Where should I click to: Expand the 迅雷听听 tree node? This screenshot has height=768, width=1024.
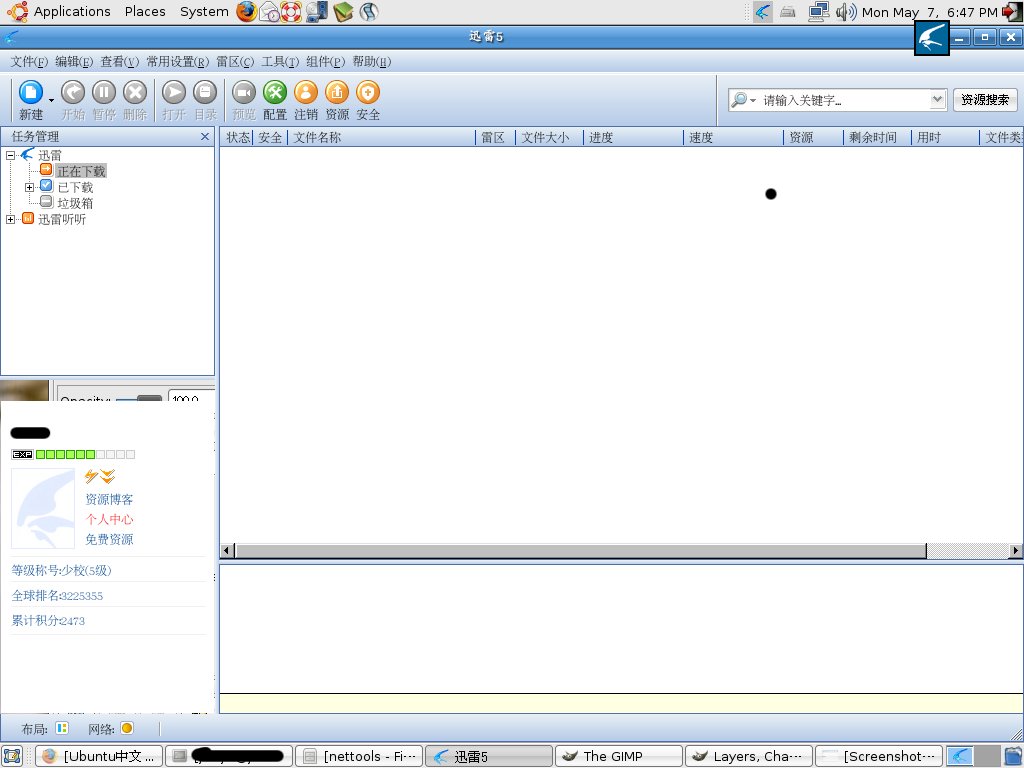pos(10,219)
